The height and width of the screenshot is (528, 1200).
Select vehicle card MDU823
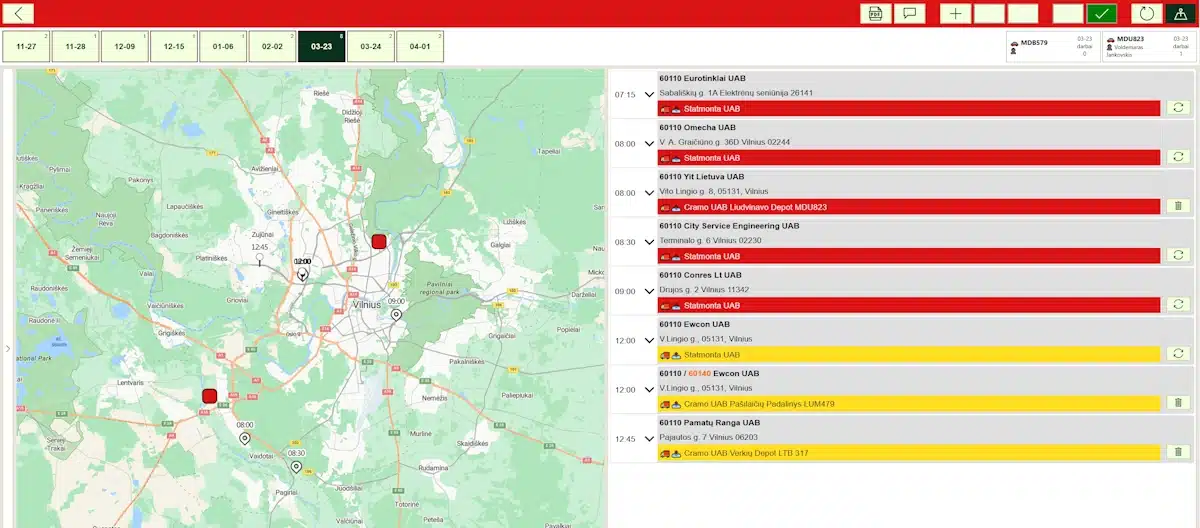1148,47
